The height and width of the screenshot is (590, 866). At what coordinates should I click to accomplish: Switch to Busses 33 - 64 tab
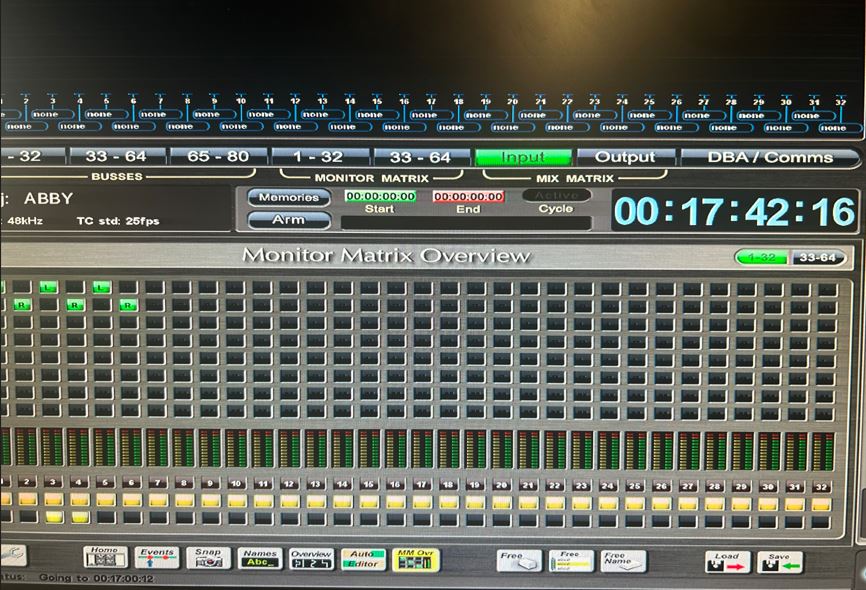pos(116,156)
